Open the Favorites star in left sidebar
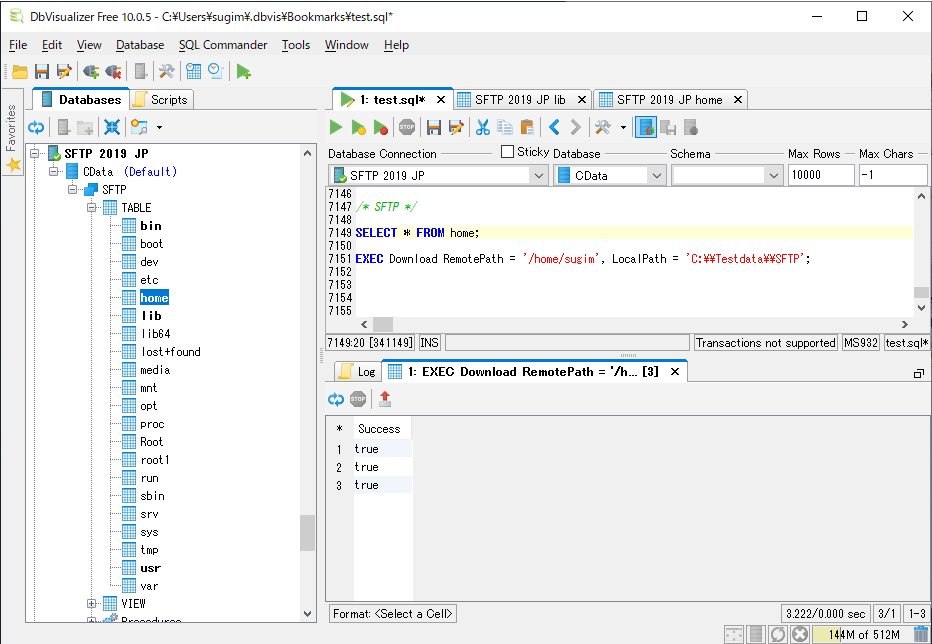932x644 pixels. click(13, 165)
